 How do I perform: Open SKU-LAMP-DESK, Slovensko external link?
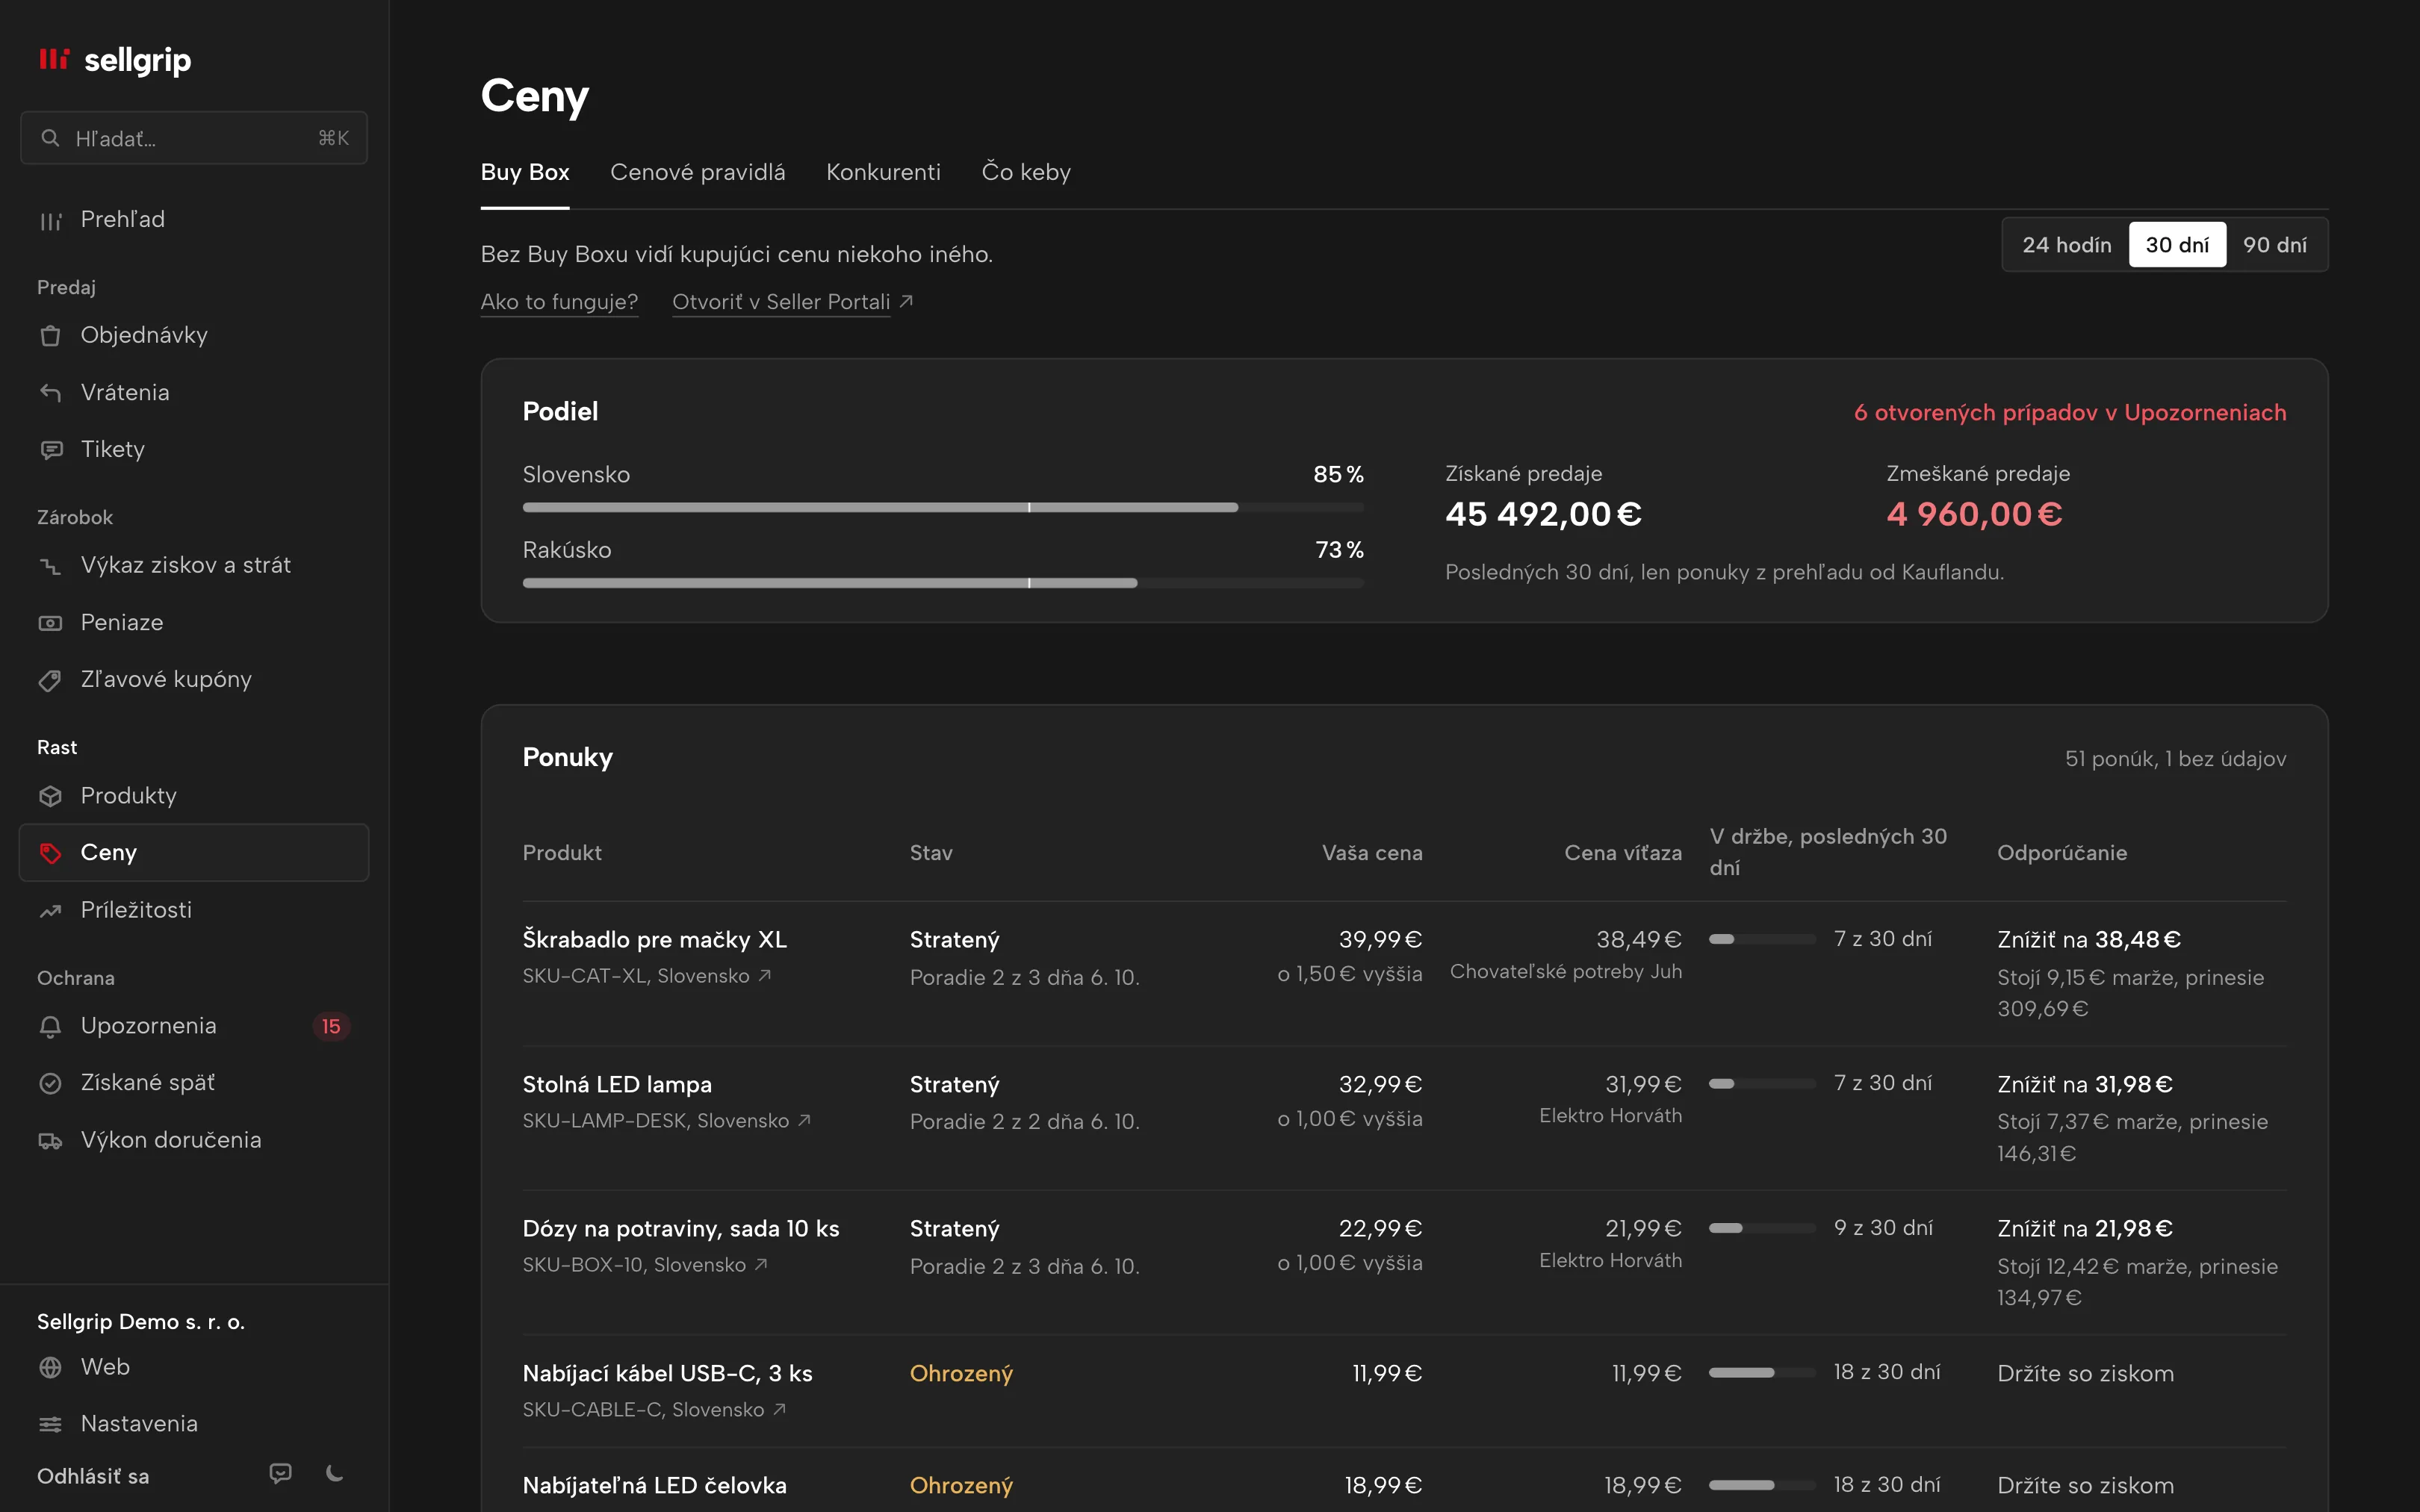pos(667,1121)
